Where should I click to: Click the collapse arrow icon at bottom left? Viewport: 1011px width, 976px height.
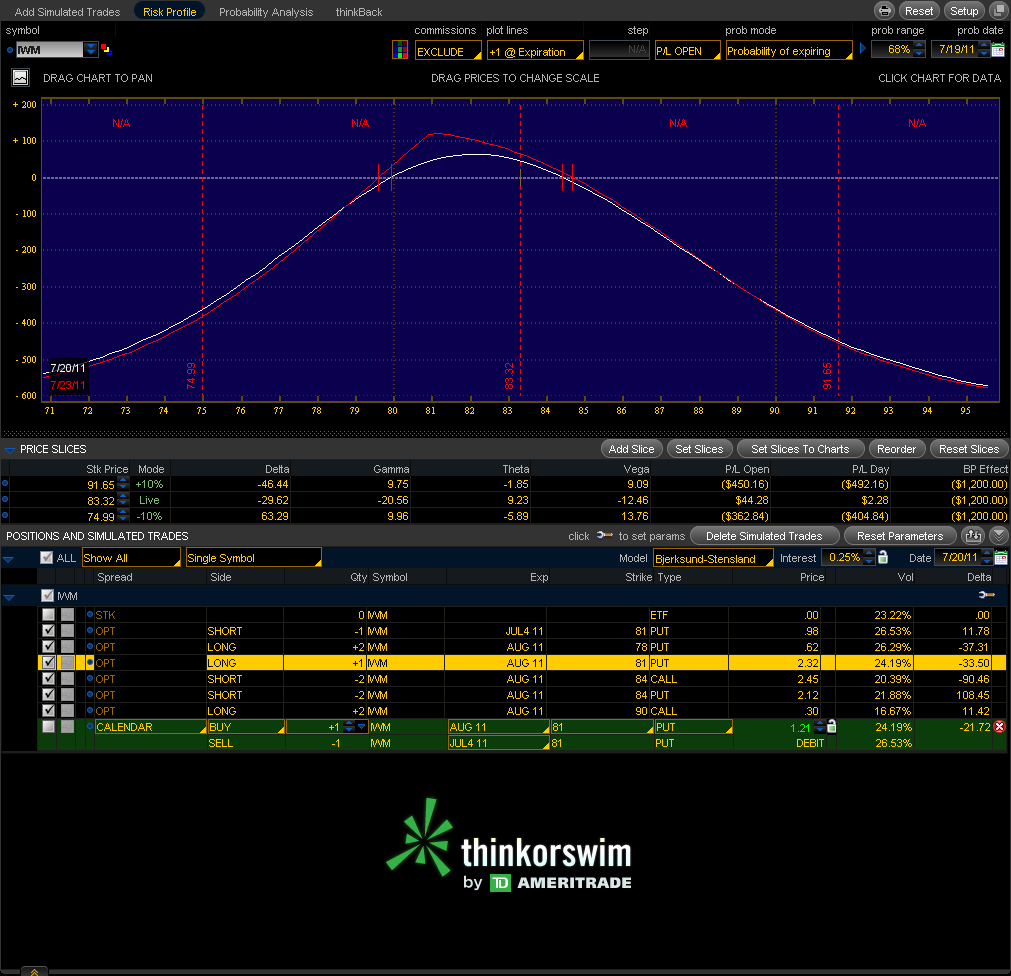pos(34,971)
